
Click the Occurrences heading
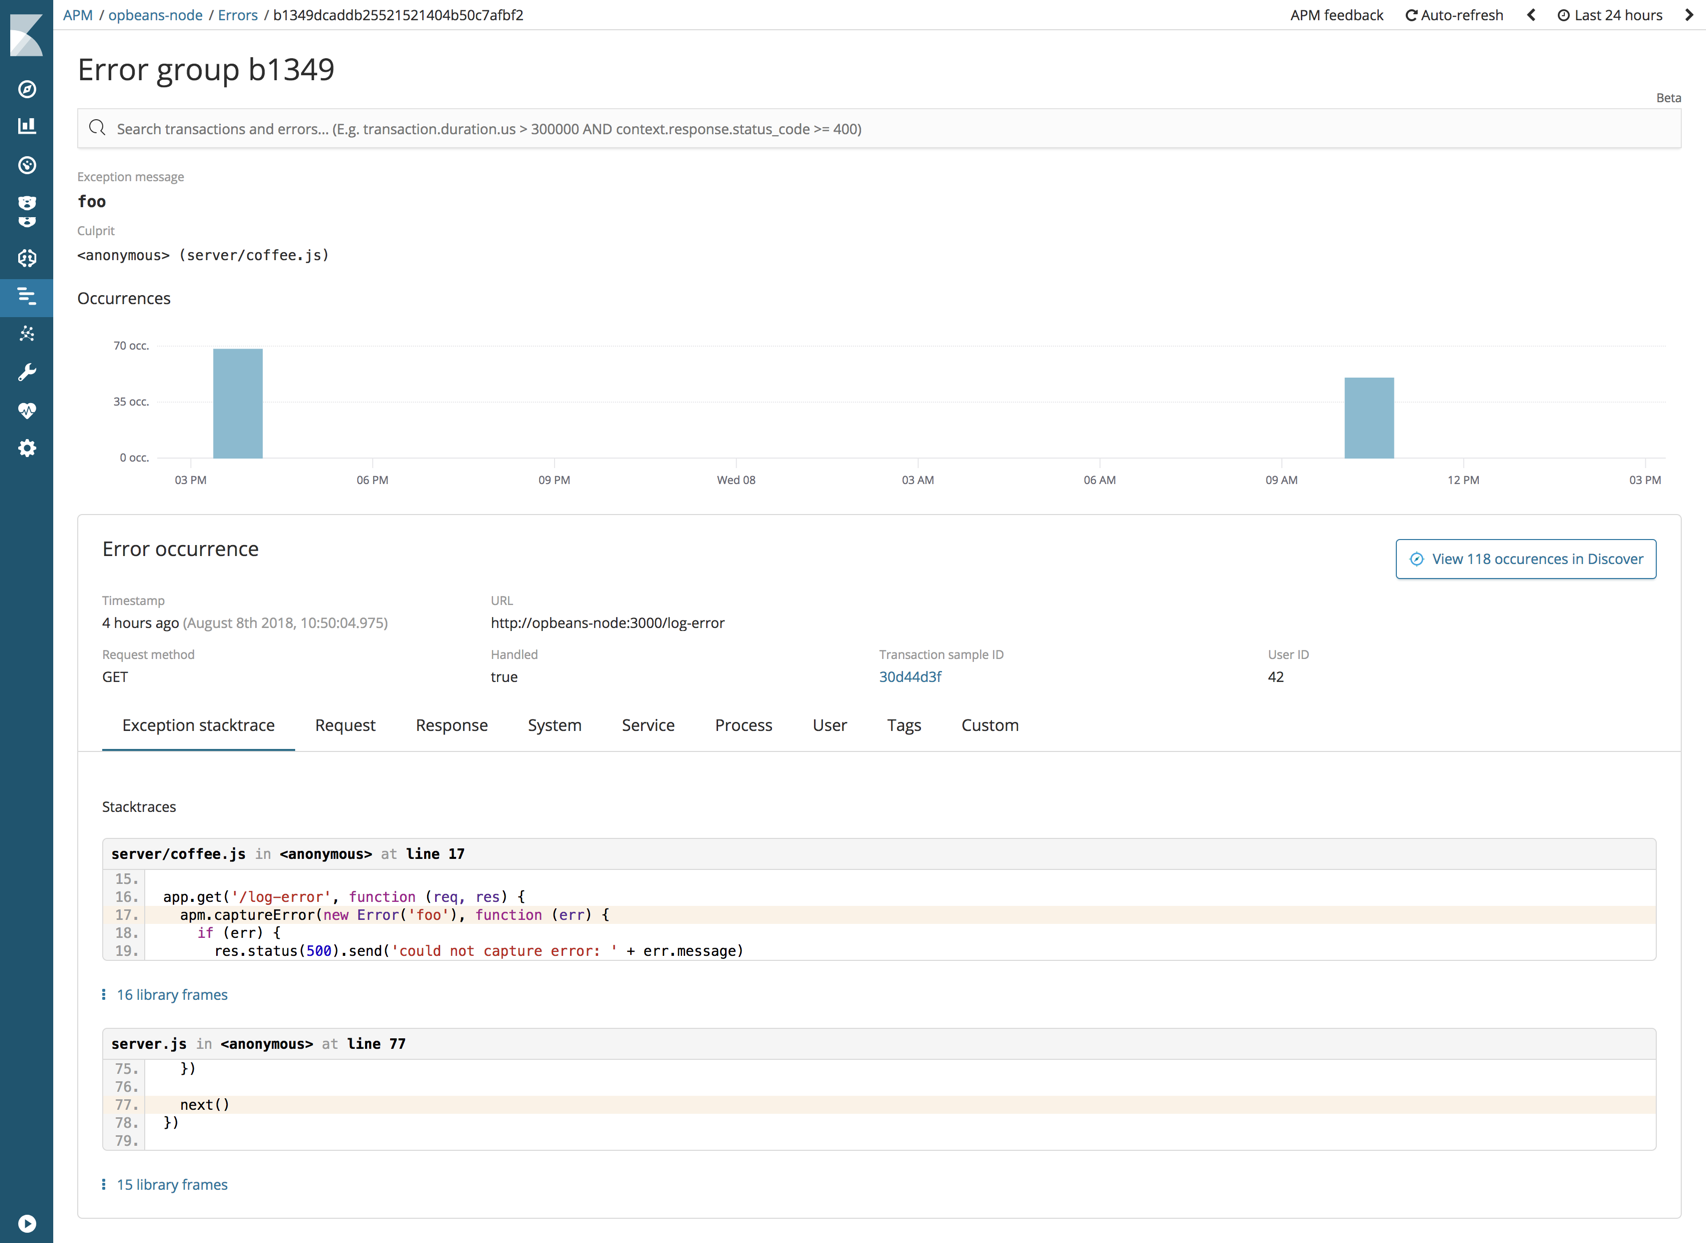coord(124,298)
